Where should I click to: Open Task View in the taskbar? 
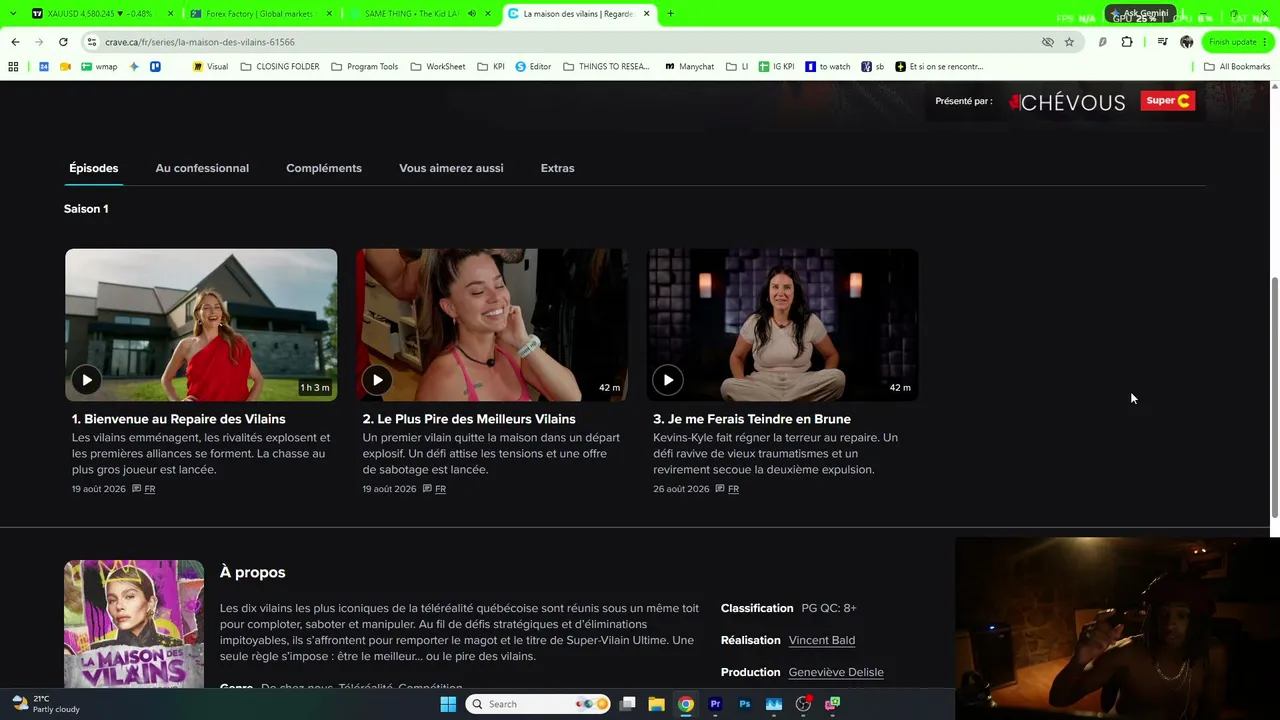point(627,704)
